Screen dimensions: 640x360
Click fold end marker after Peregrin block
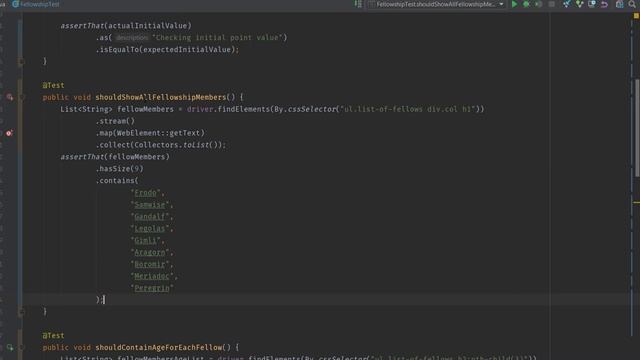[x=22, y=312]
